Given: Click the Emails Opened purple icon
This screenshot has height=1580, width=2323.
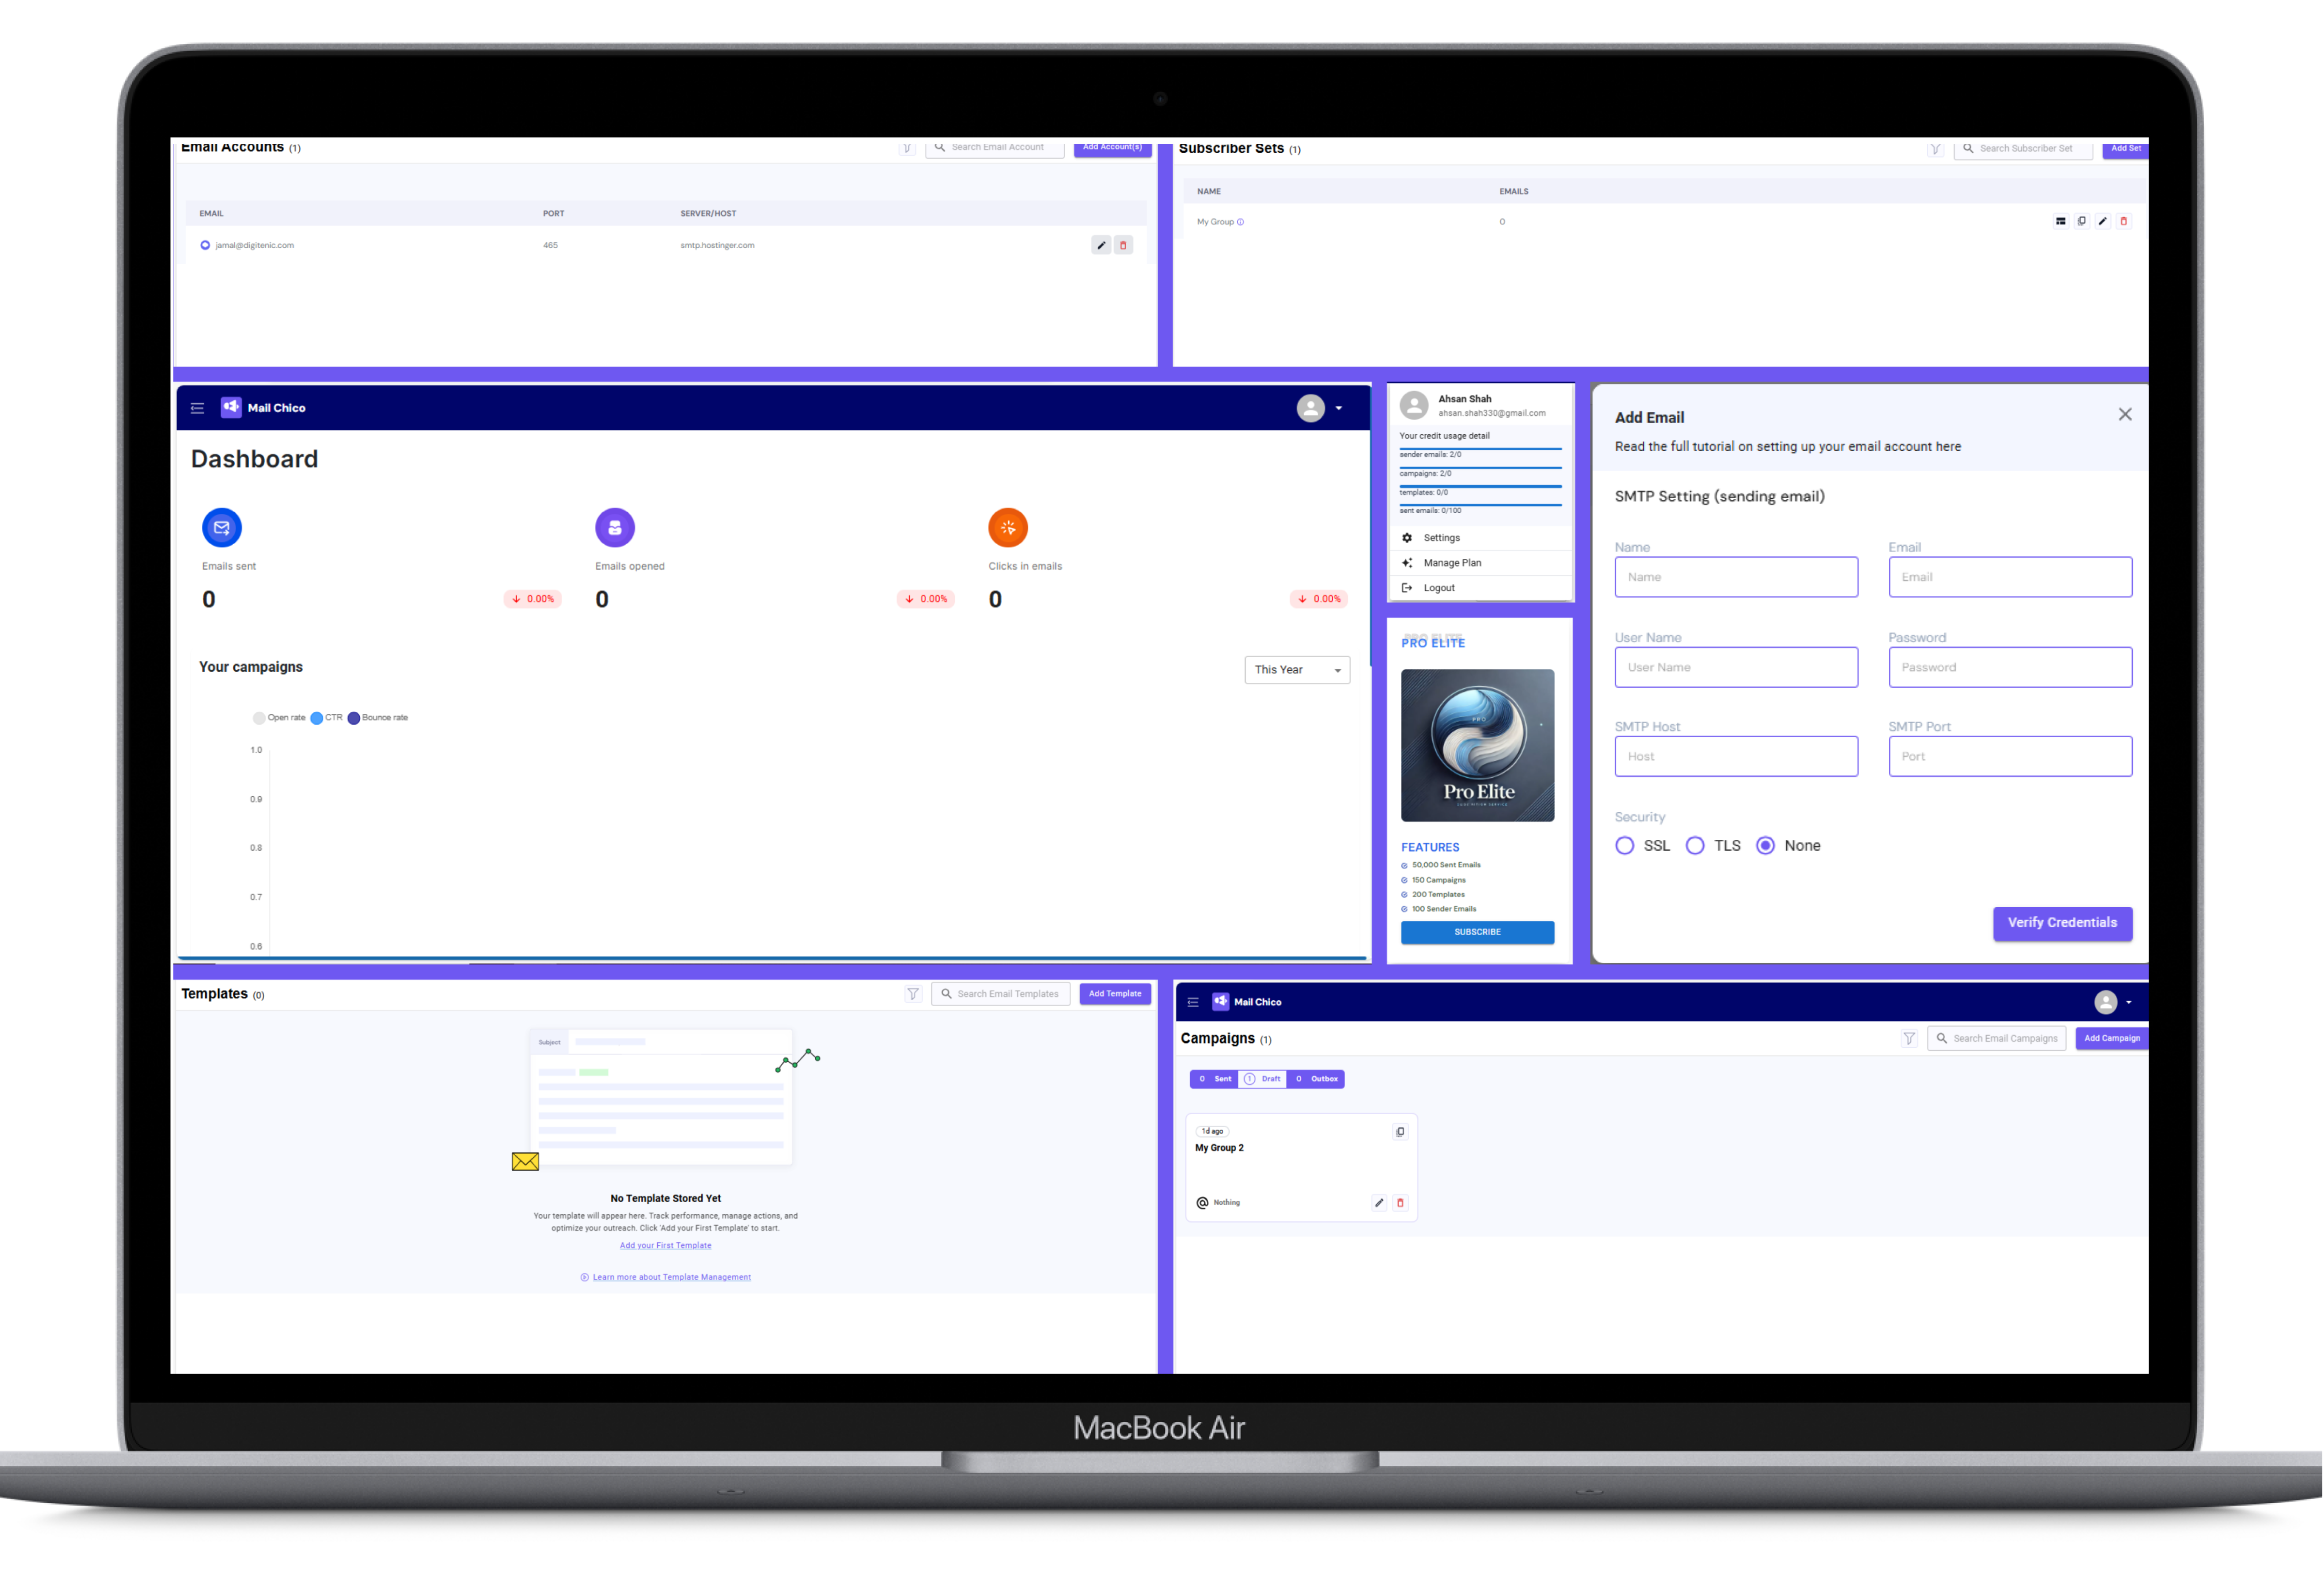Looking at the screenshot, I should tap(615, 527).
